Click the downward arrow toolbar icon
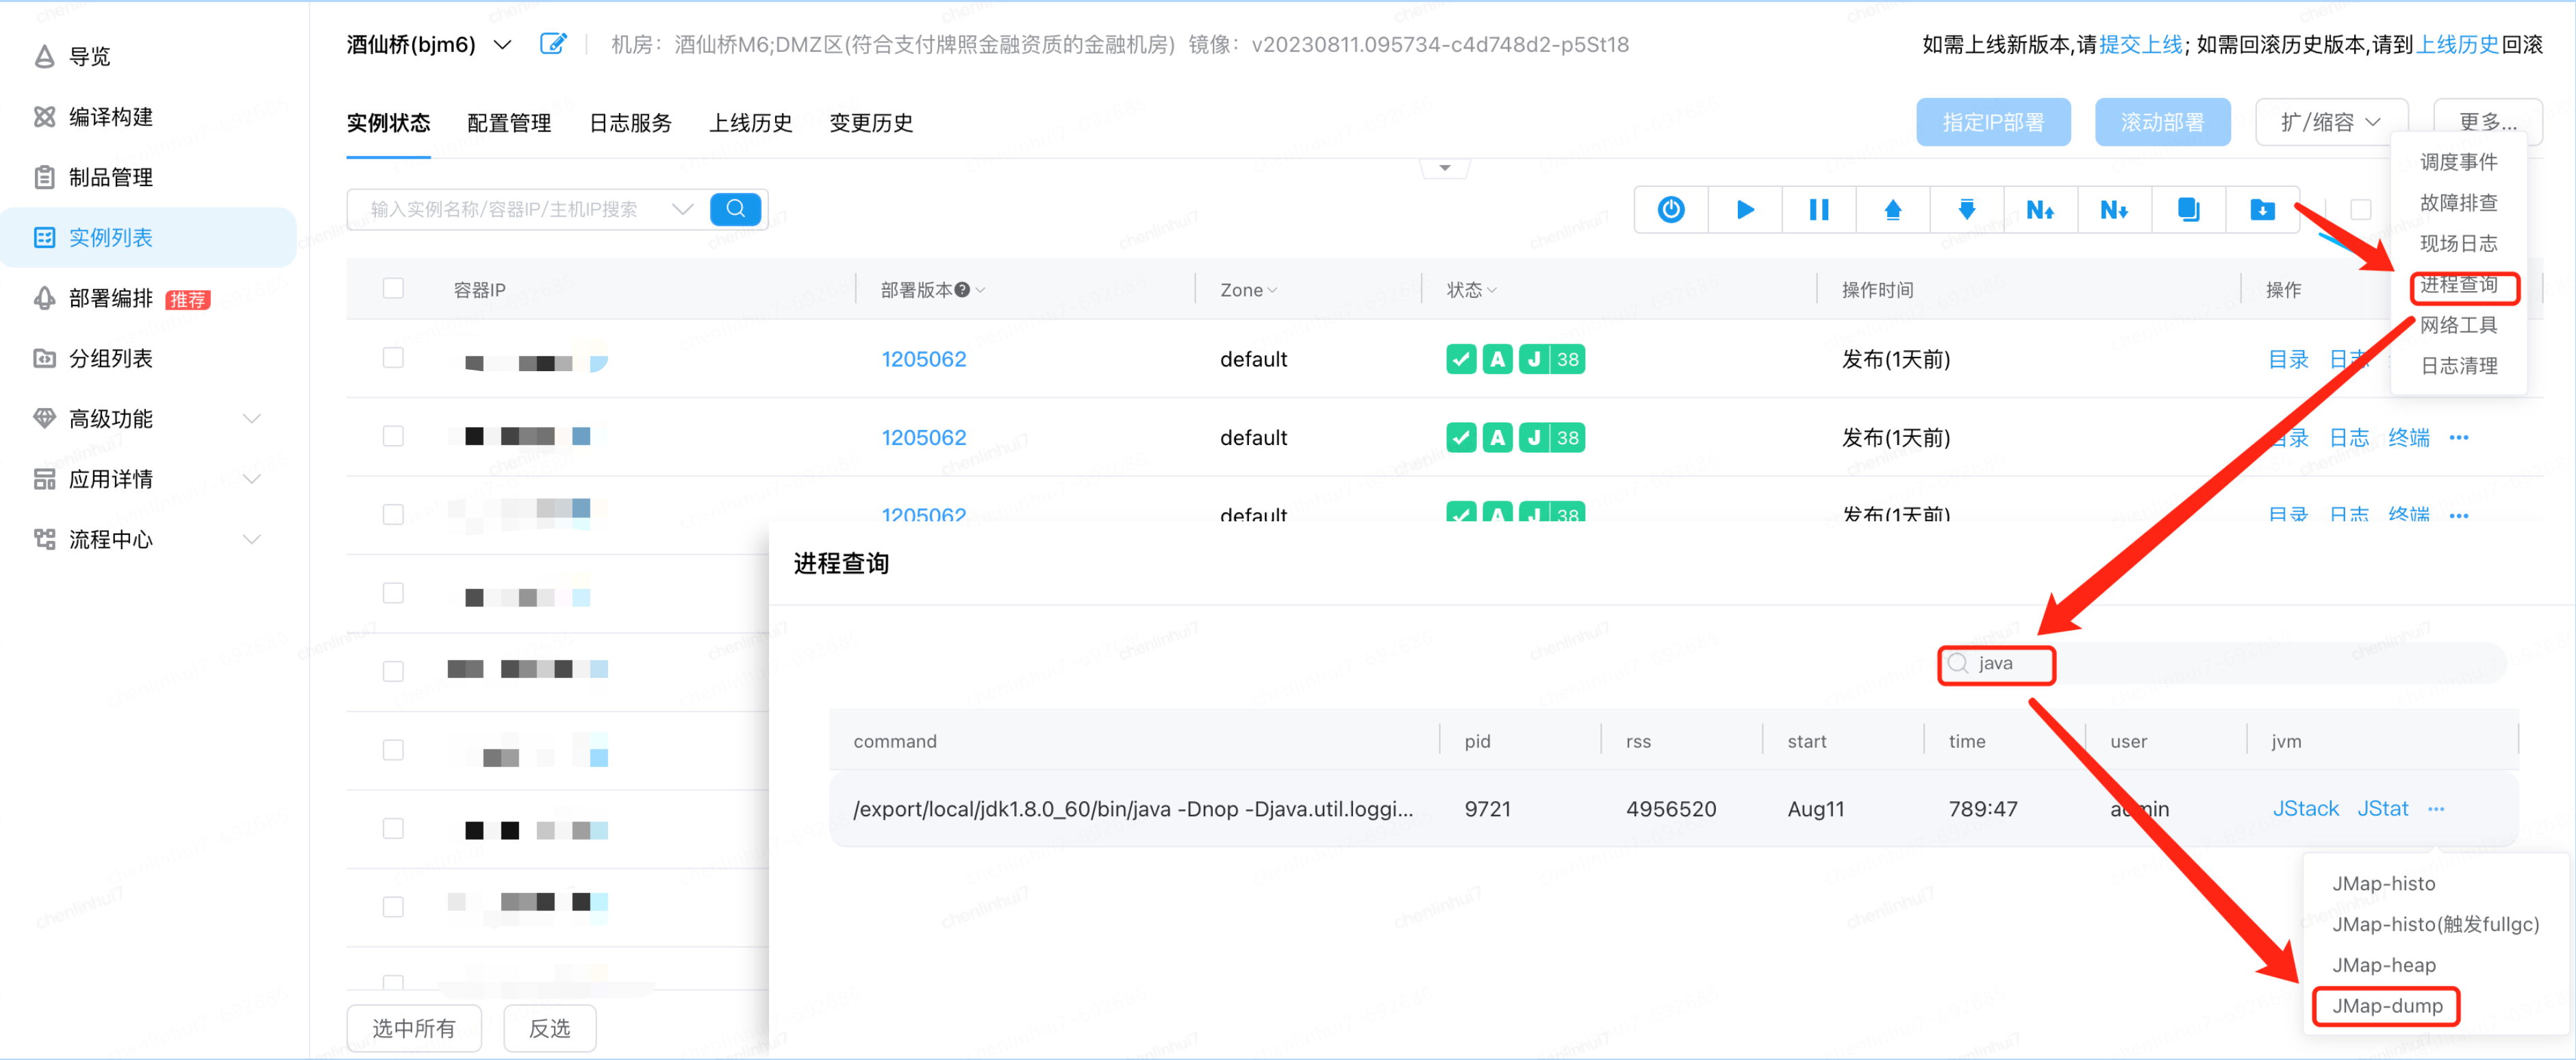Viewport: 2576px width, 1060px height. (x=1966, y=209)
